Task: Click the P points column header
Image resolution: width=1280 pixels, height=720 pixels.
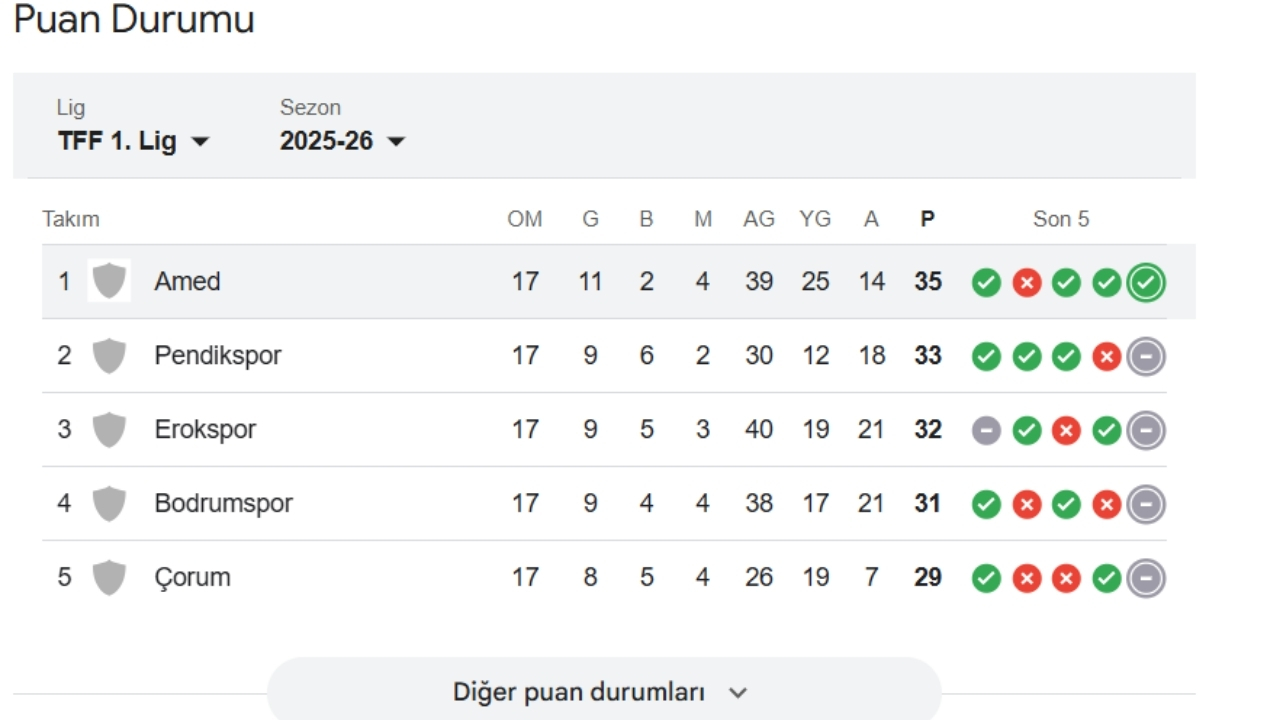Action: tap(927, 219)
